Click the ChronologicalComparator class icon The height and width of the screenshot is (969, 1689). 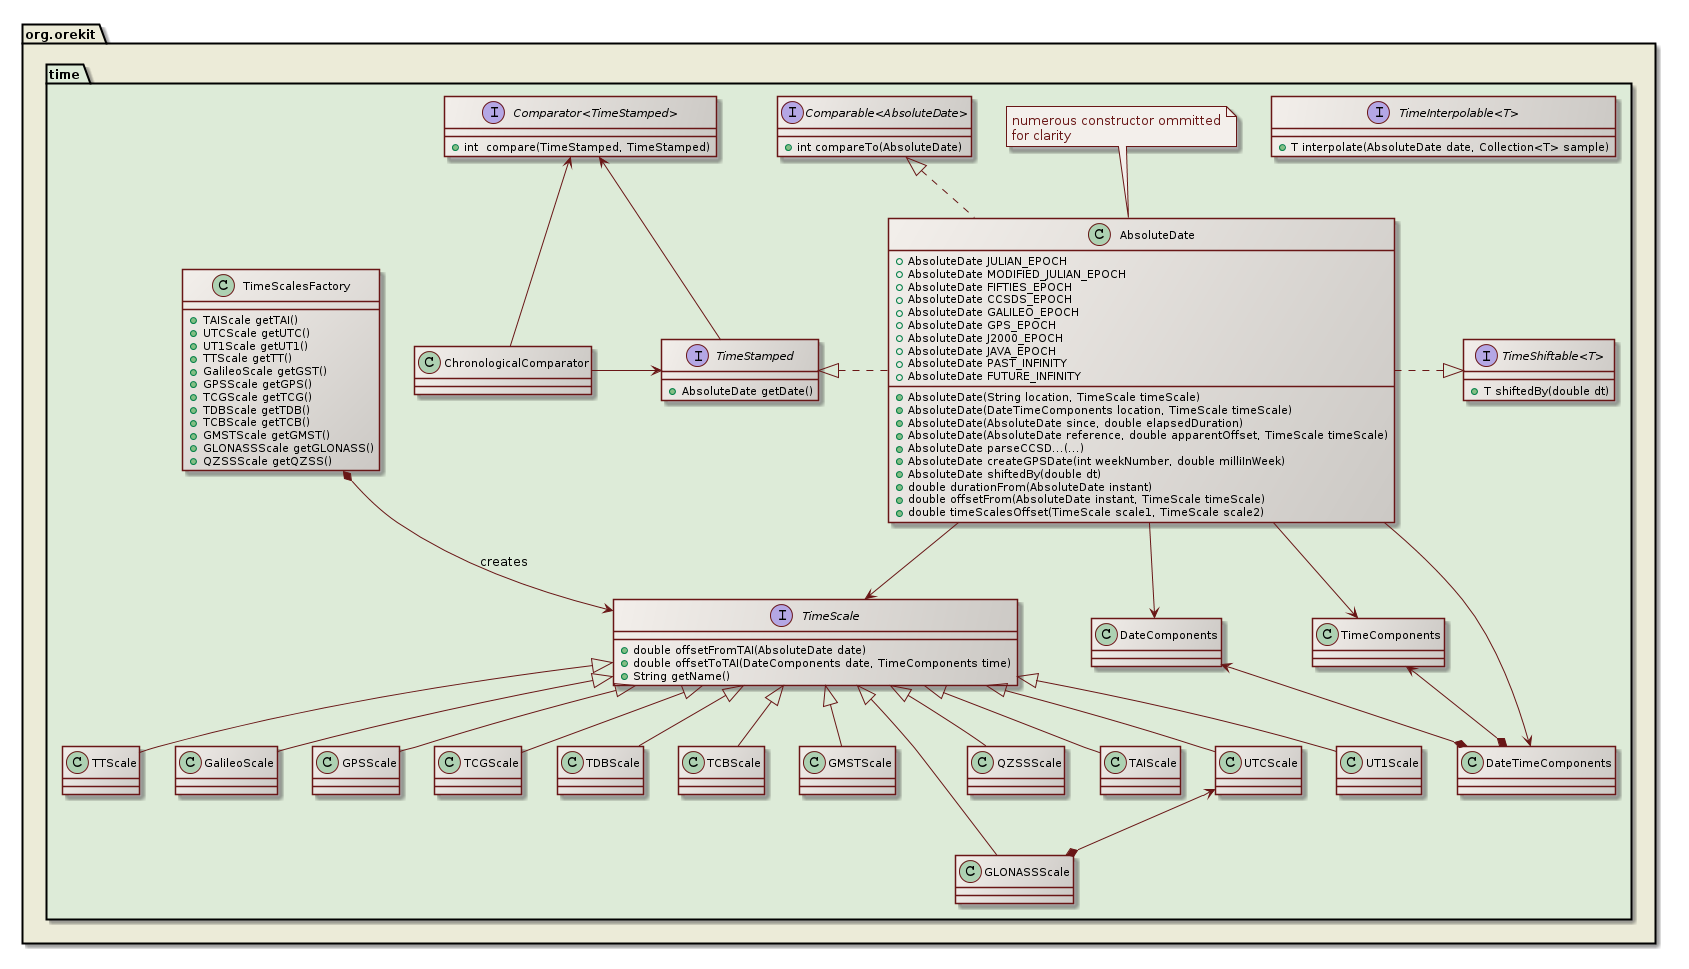pos(429,363)
